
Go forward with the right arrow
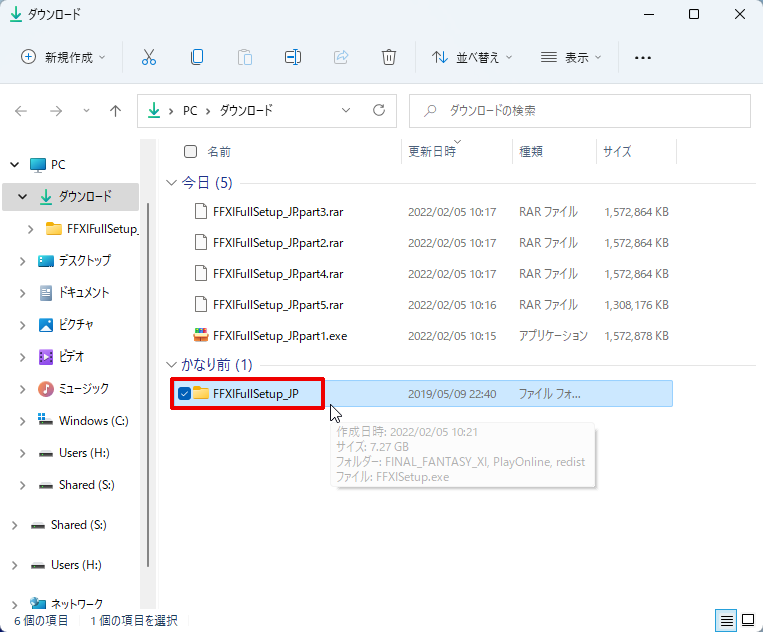point(56,111)
